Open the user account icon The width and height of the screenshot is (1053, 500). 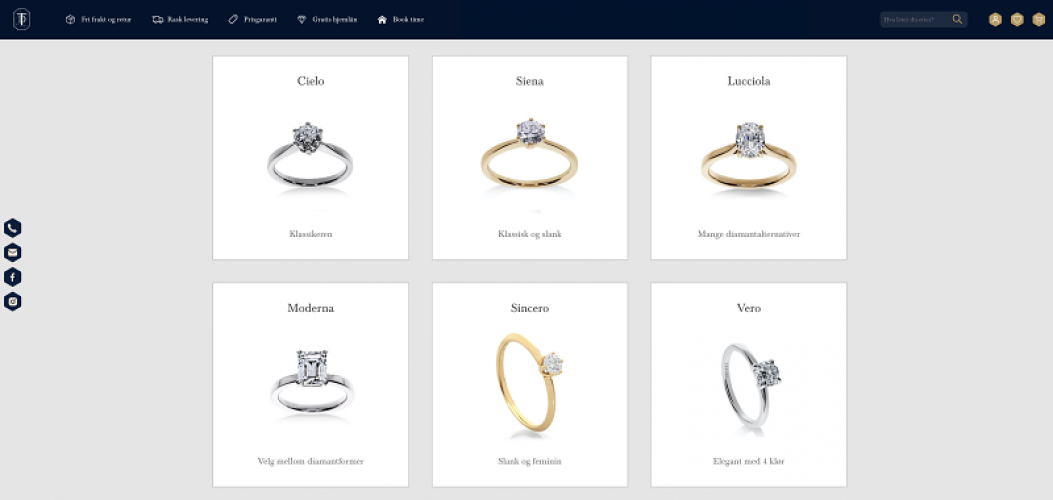995,19
